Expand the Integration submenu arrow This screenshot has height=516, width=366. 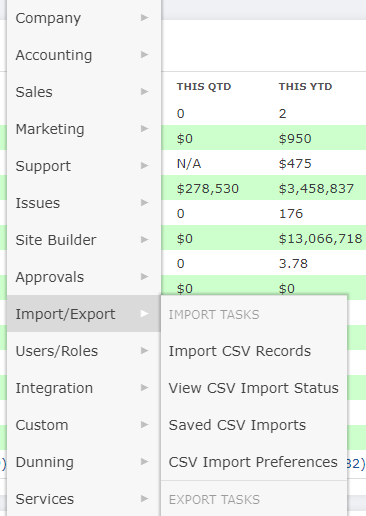pyautogui.click(x=144, y=388)
